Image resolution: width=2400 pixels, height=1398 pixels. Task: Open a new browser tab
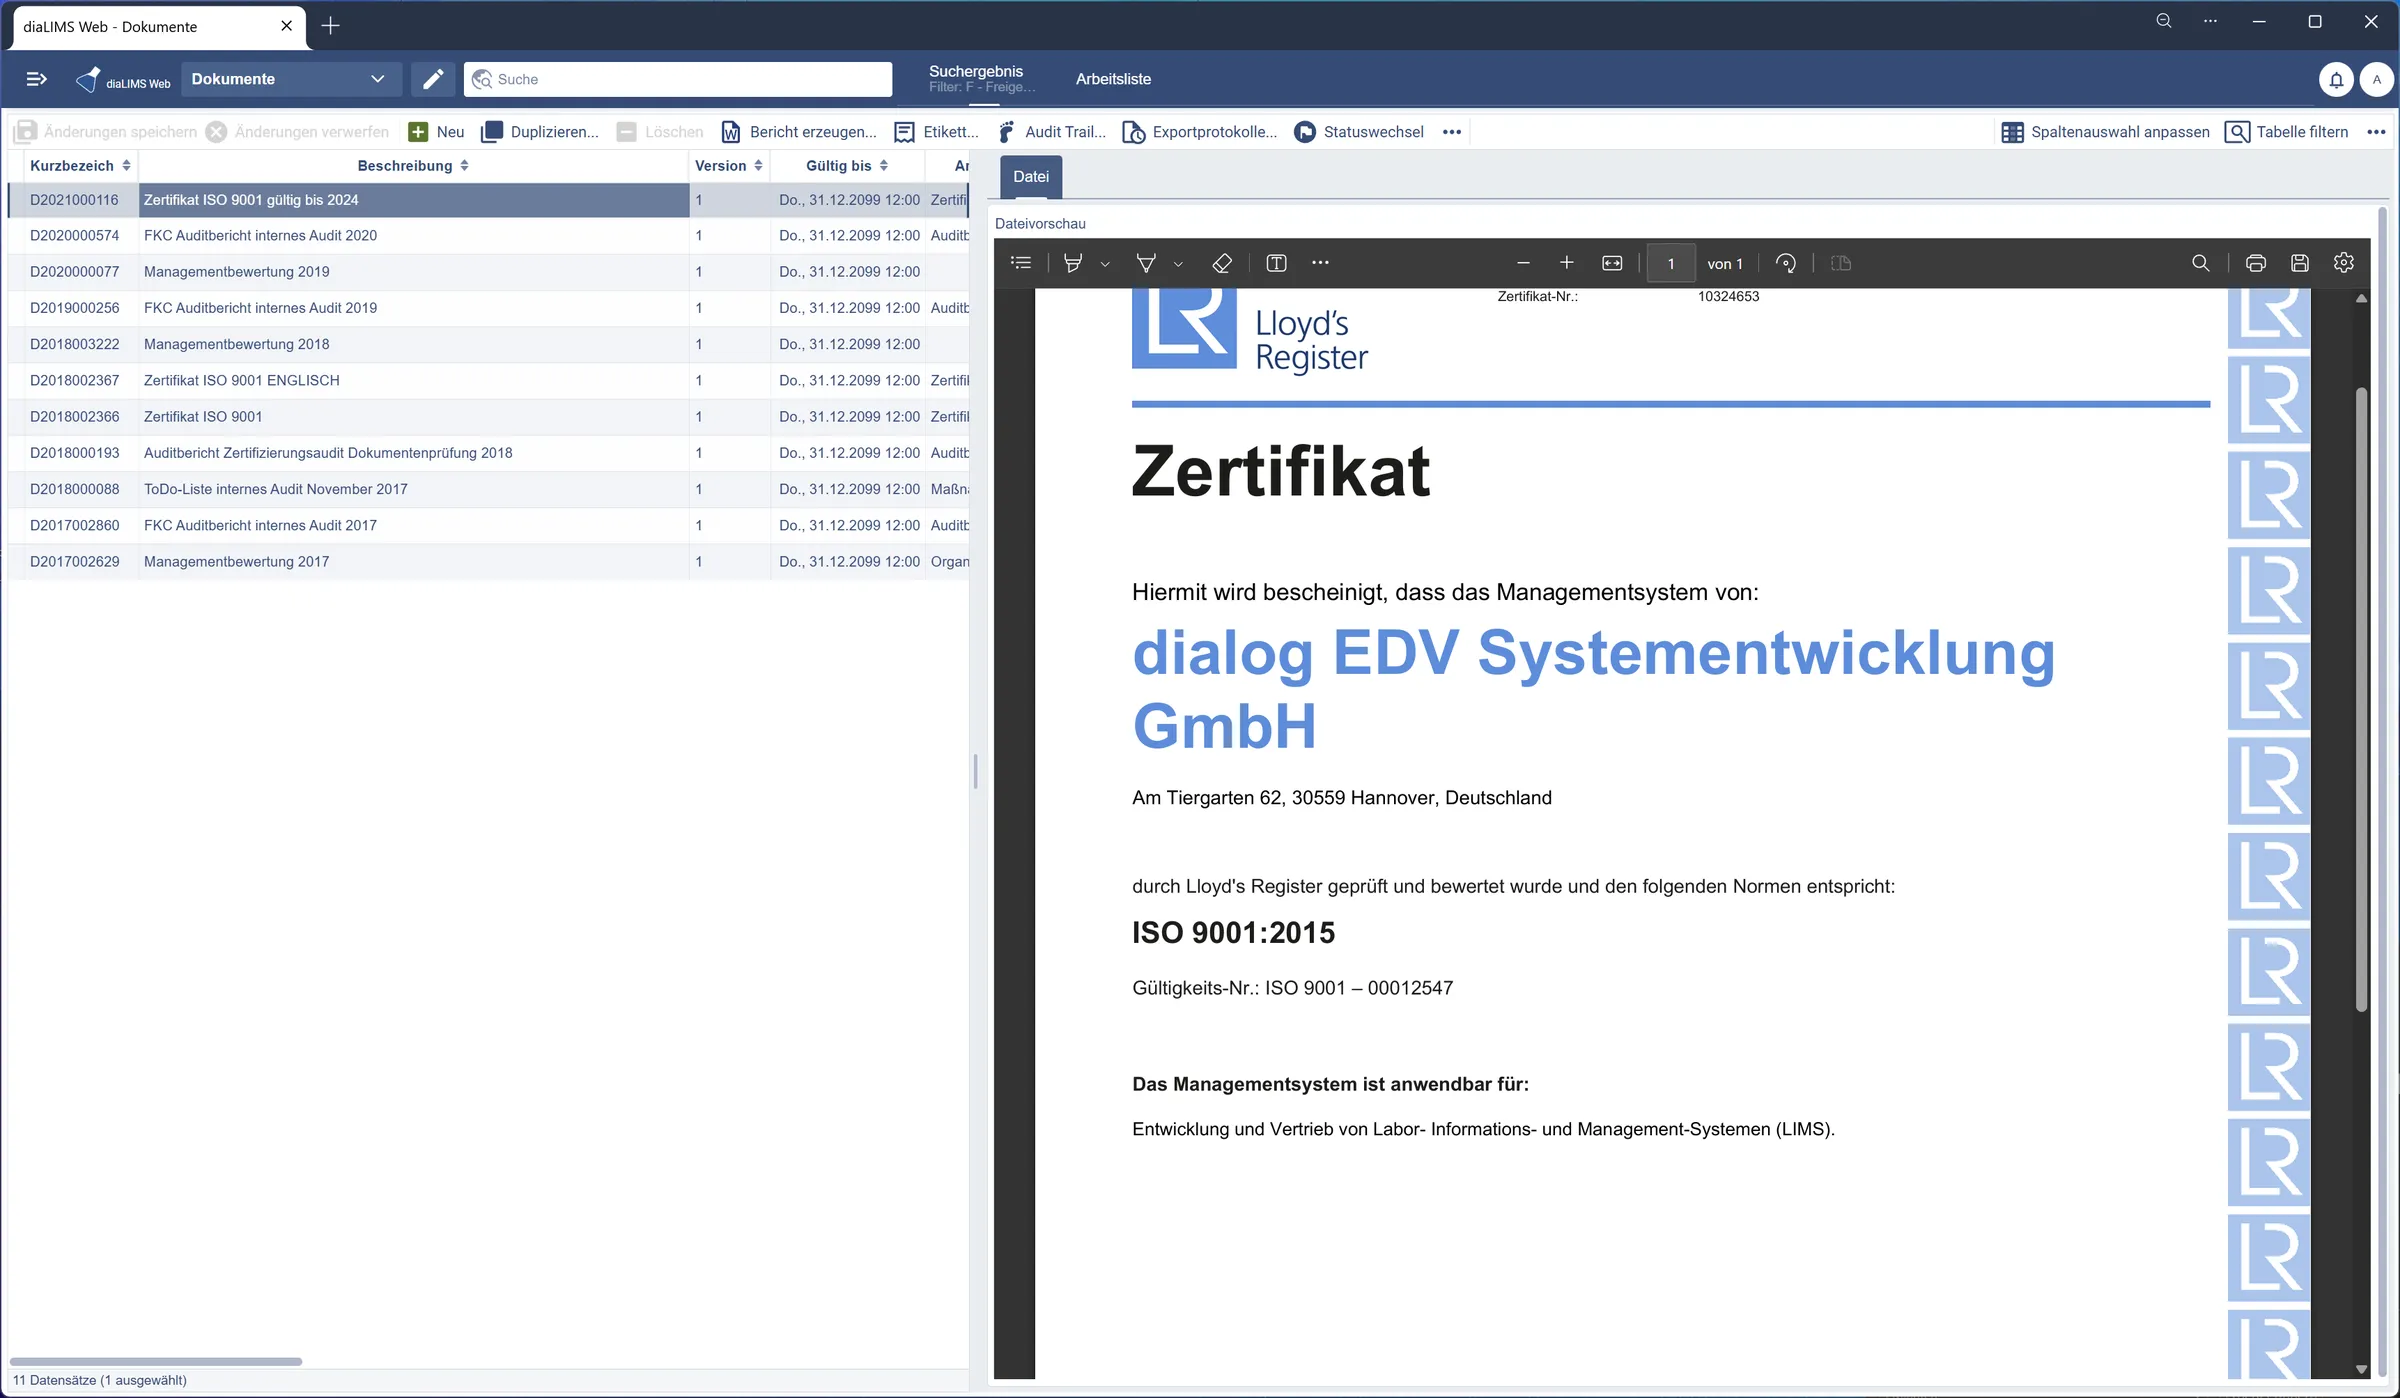coord(330,26)
